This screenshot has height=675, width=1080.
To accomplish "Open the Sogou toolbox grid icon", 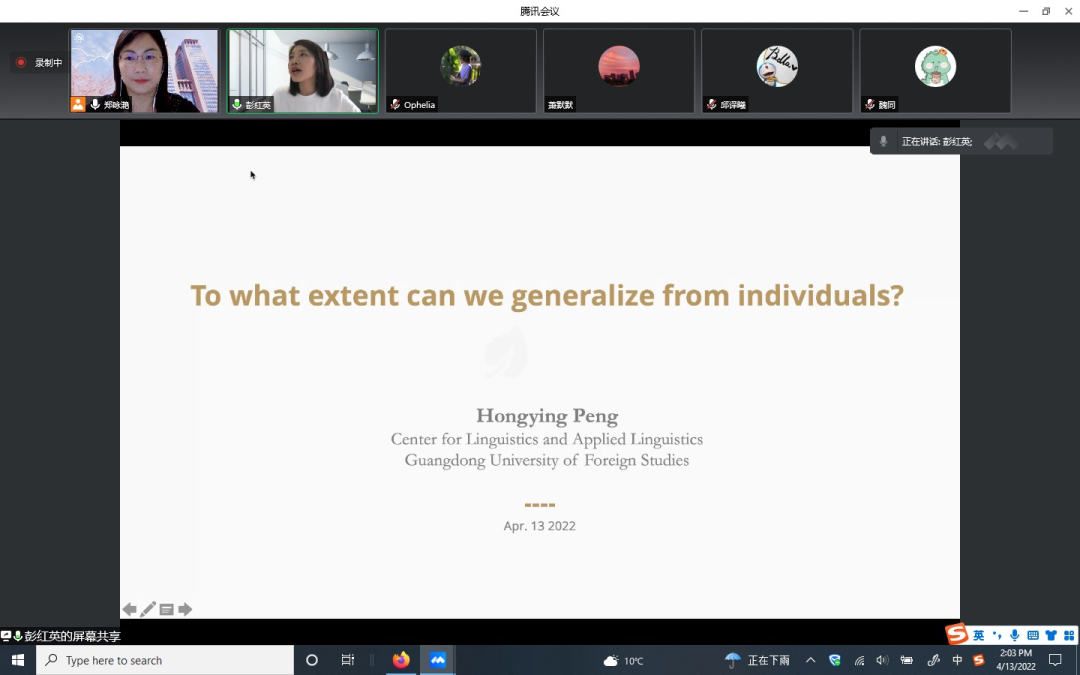I will 1068,636.
